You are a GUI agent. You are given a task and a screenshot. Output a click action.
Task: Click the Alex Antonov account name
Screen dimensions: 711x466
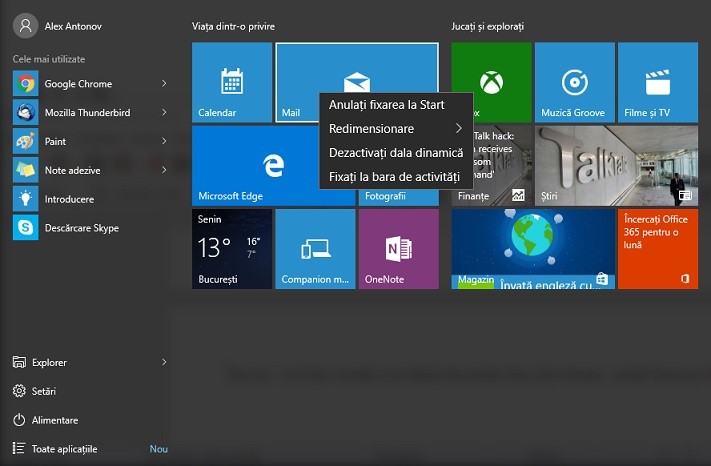point(73,26)
